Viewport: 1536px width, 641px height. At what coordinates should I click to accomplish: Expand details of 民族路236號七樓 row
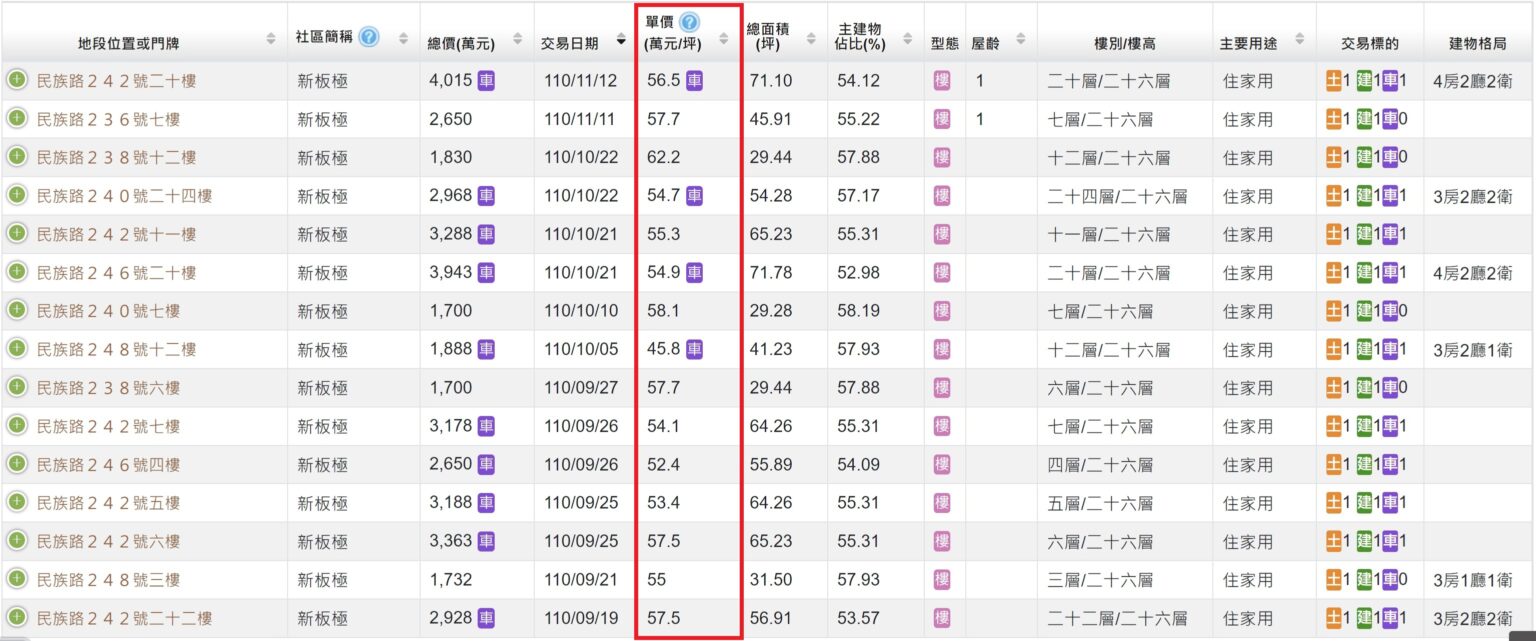(17, 118)
